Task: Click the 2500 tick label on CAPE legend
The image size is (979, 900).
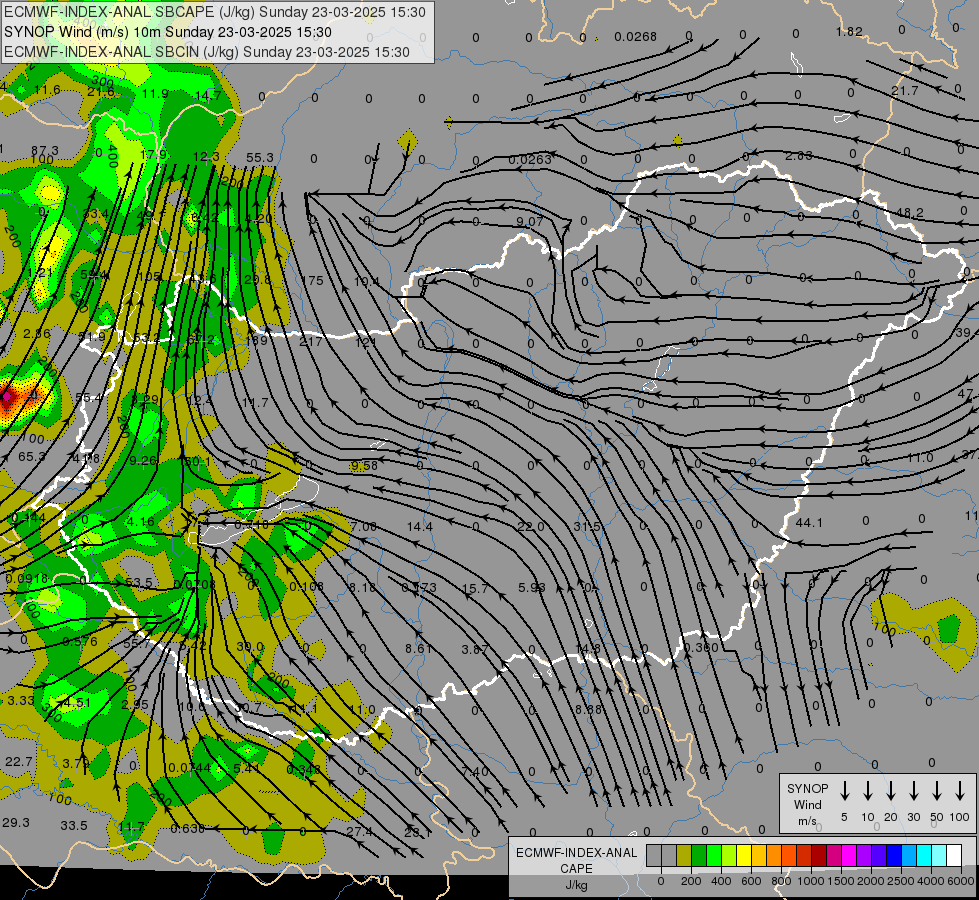Action: 901,881
